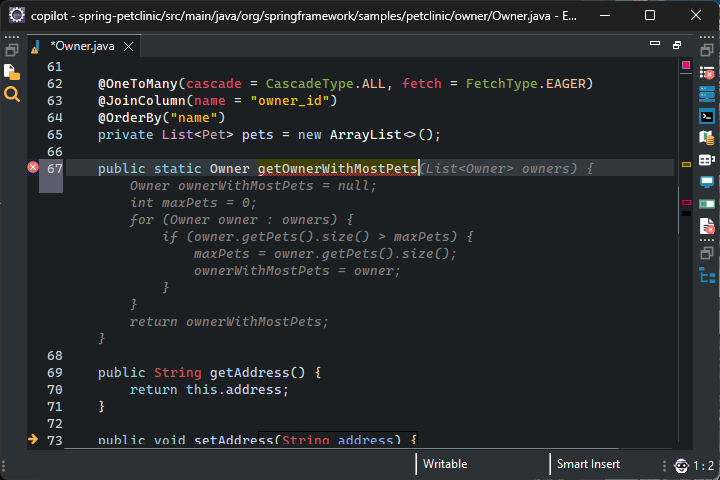
Task: Click the cursor position 1:2 indicator
Action: point(703,466)
